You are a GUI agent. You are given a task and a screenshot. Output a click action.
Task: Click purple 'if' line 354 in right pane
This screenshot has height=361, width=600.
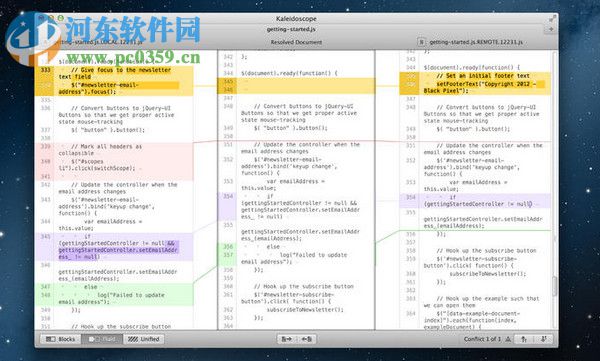[x=478, y=201]
